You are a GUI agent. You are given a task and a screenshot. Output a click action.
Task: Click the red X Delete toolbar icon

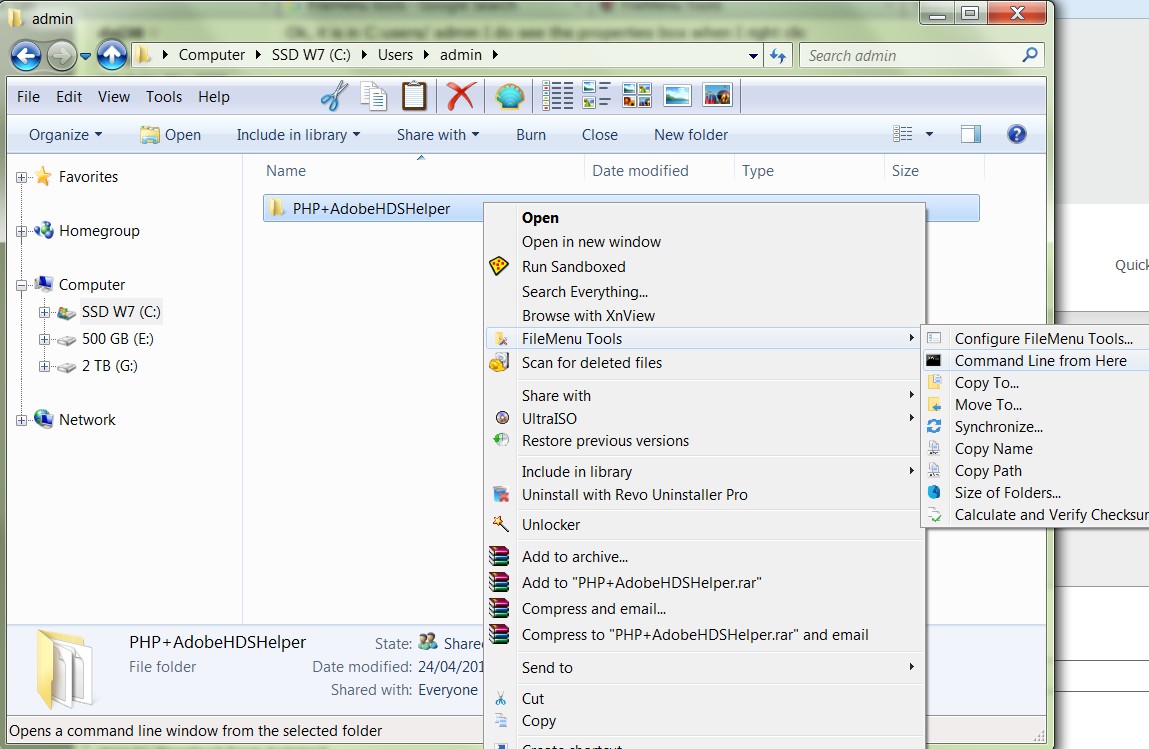click(x=461, y=96)
